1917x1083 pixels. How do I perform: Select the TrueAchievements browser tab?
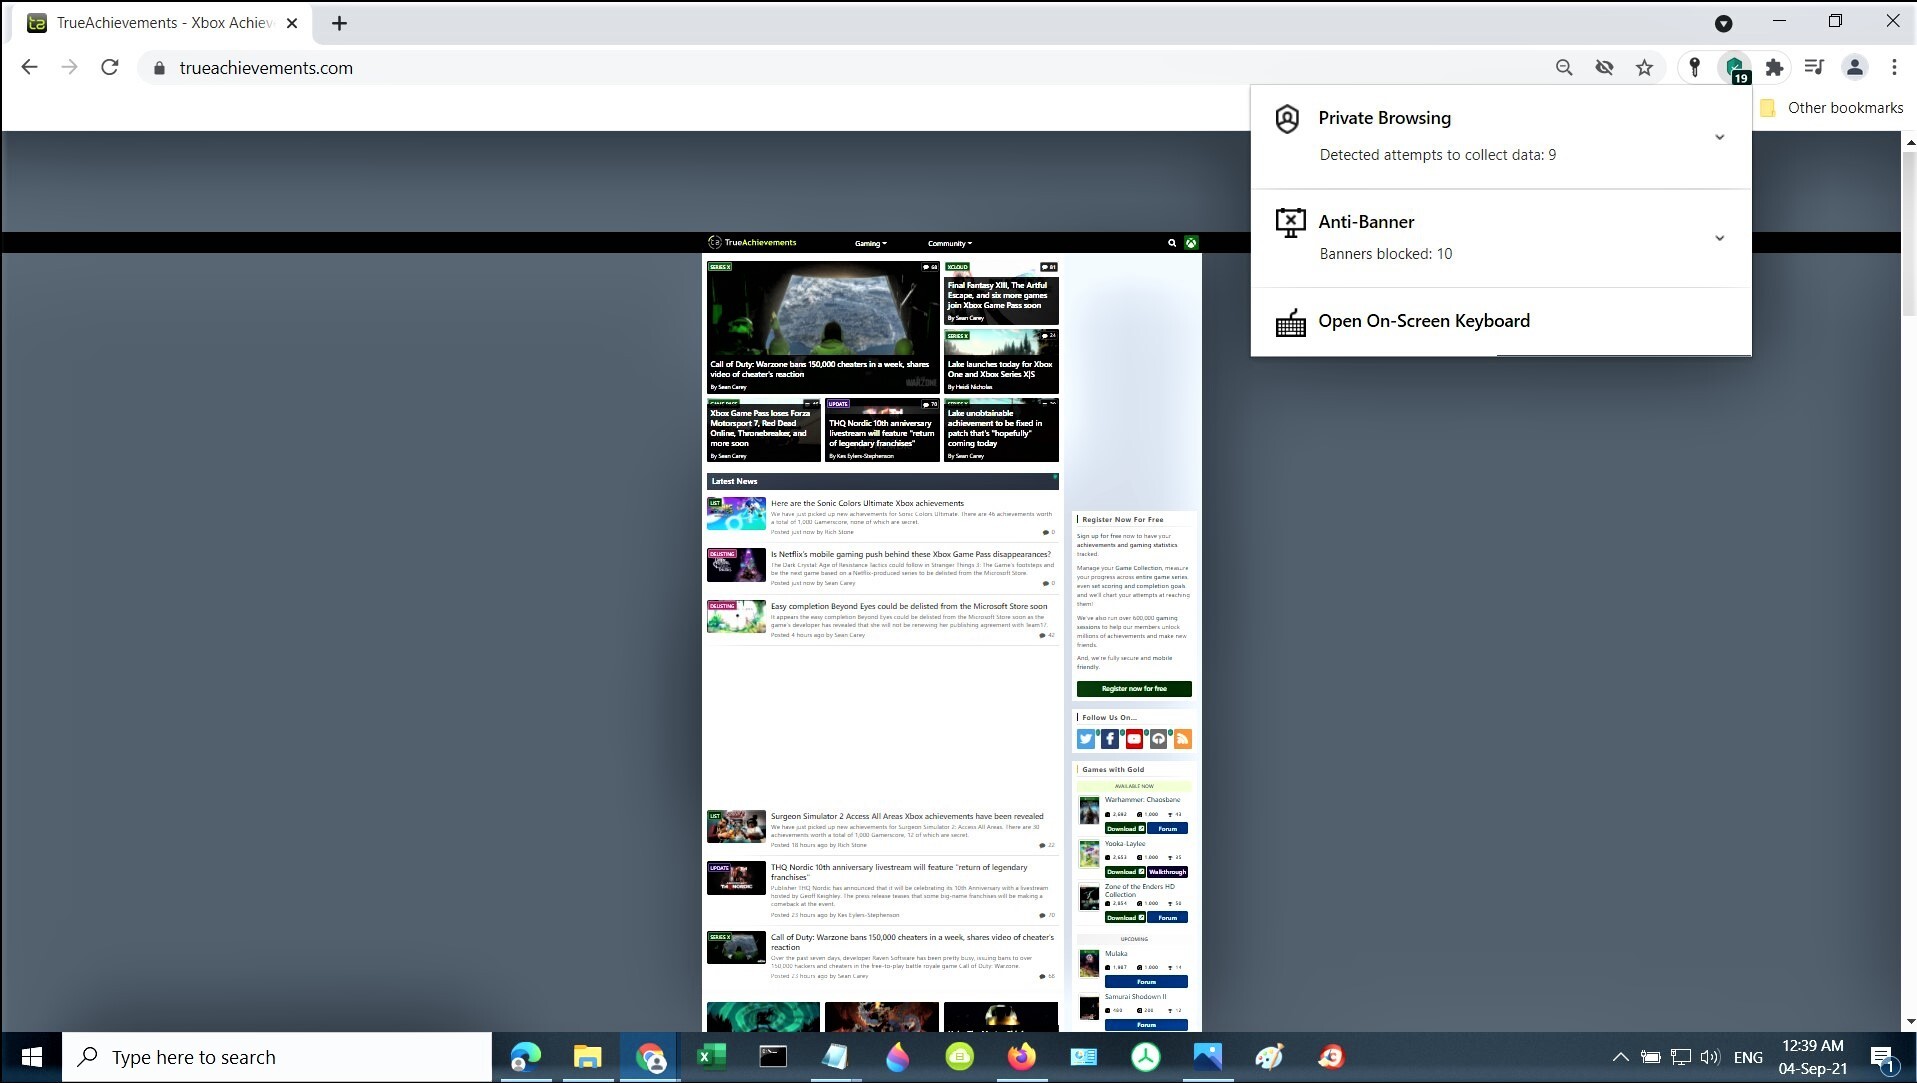pyautogui.click(x=163, y=23)
